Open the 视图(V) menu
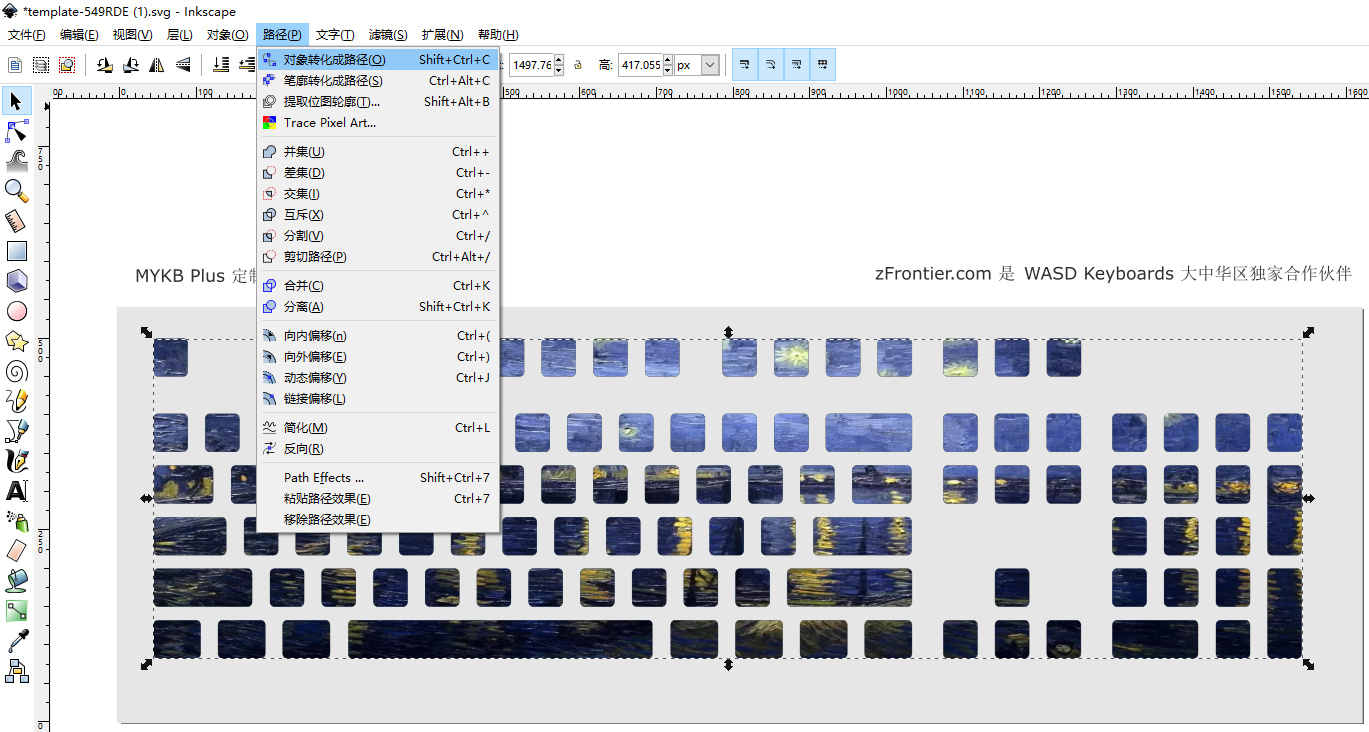Screen dimensions: 1369x732 [132, 35]
